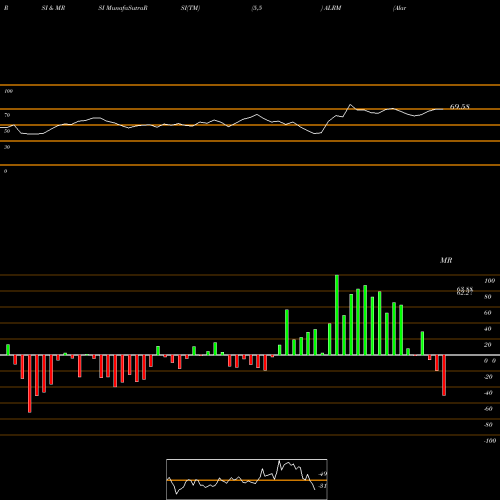Click the deepest red bar at chart's left
The width and height of the screenshot is (500, 500).
30,384
